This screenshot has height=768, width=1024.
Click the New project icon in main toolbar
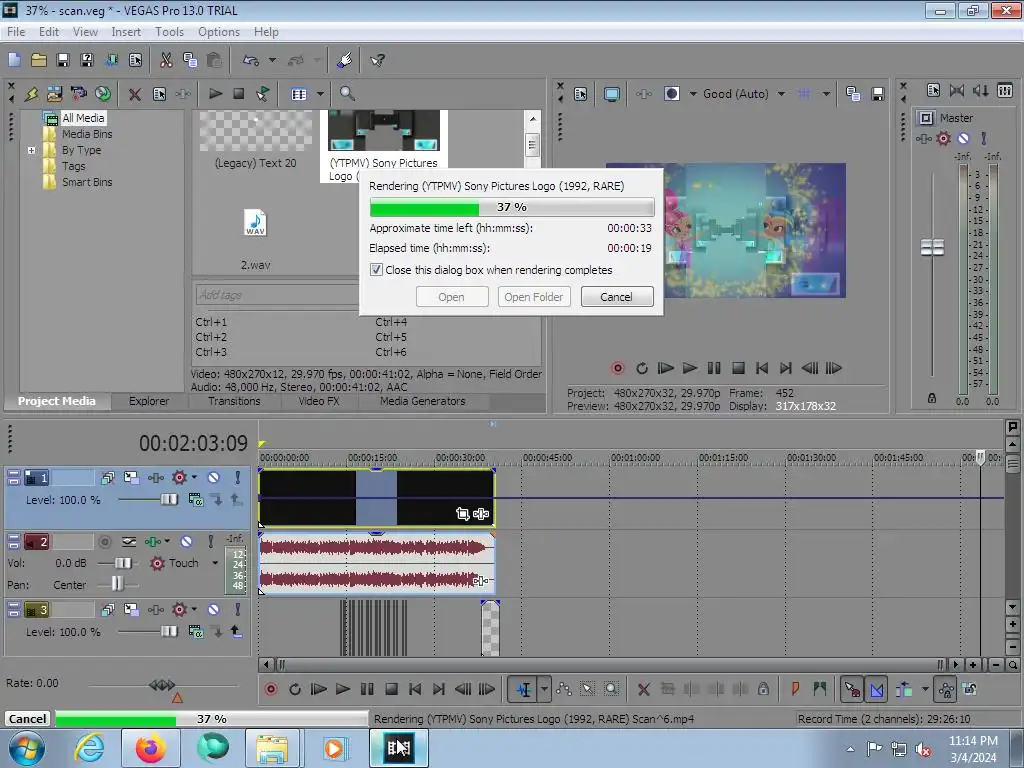tap(14, 60)
